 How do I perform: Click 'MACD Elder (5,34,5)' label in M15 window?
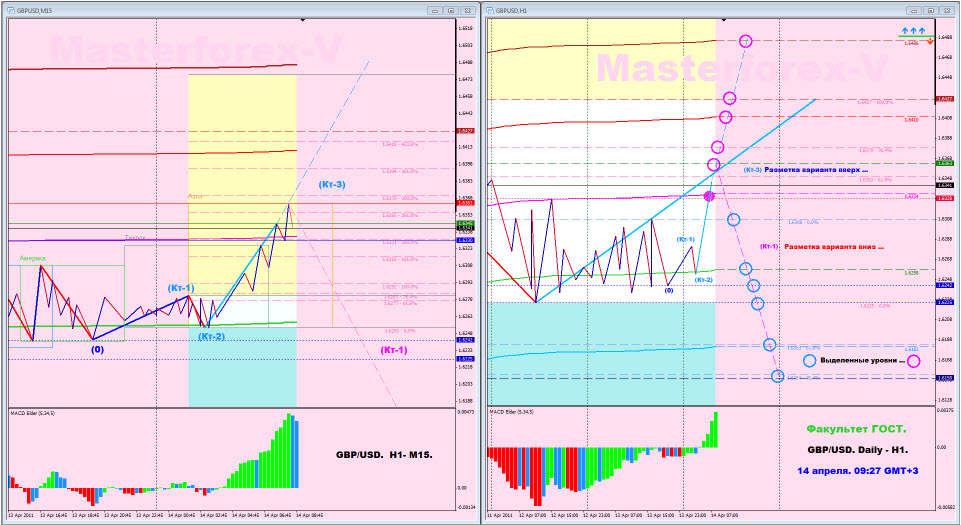point(32,413)
